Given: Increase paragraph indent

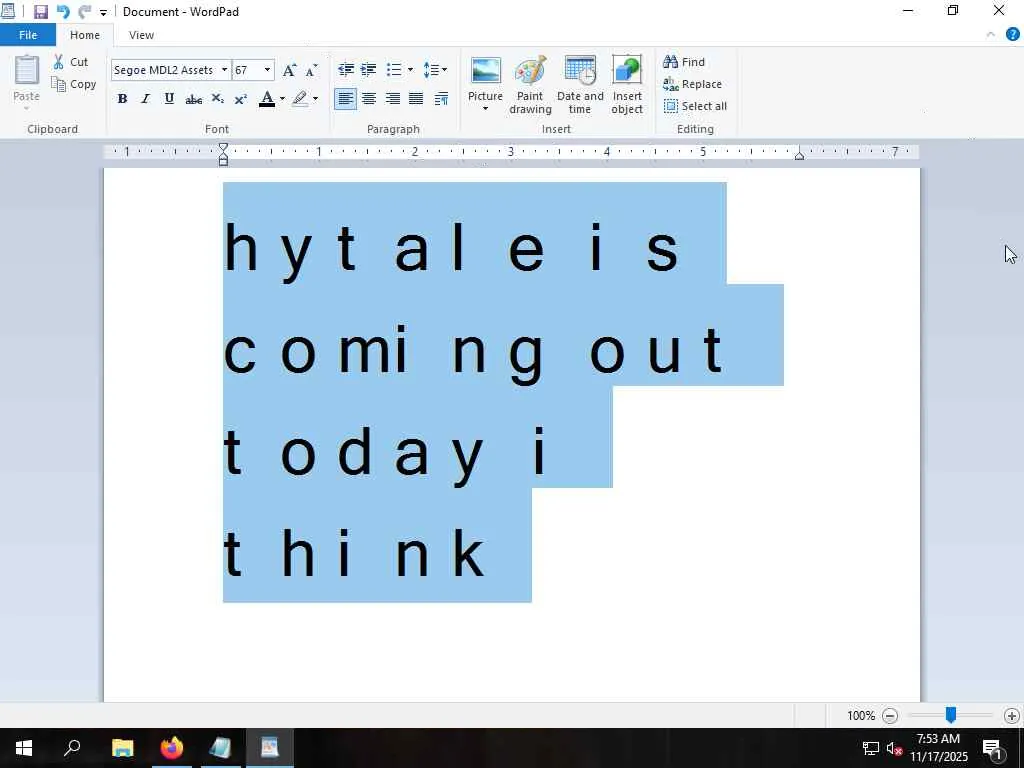Looking at the screenshot, I should (368, 69).
